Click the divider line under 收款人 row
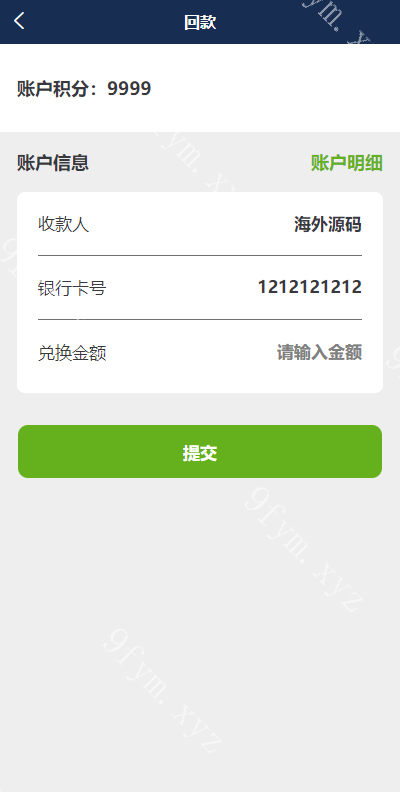This screenshot has width=400, height=792. [200, 256]
